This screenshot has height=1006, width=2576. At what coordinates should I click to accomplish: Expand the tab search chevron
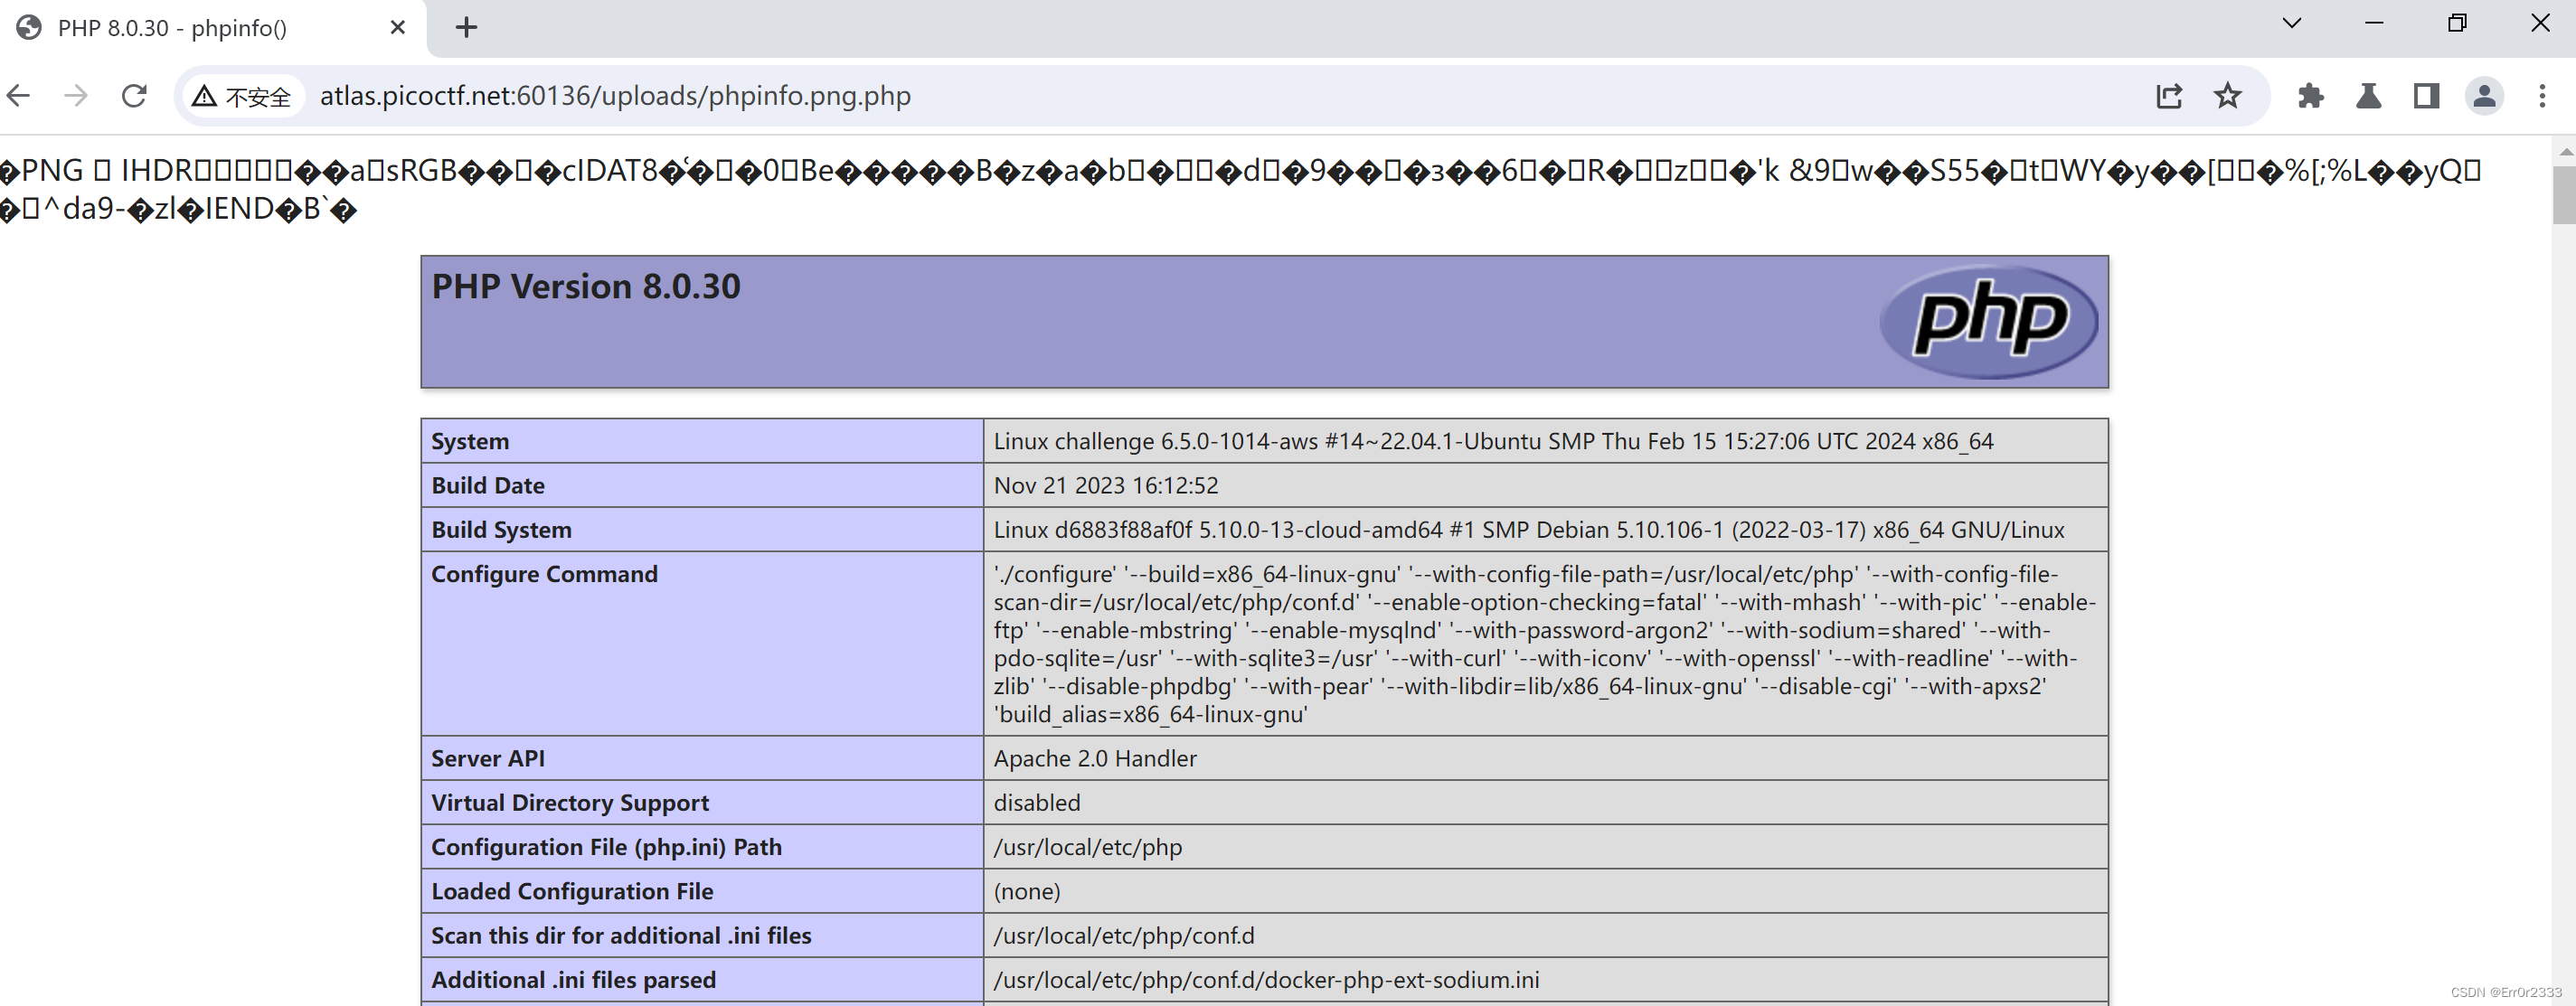(x=2292, y=24)
